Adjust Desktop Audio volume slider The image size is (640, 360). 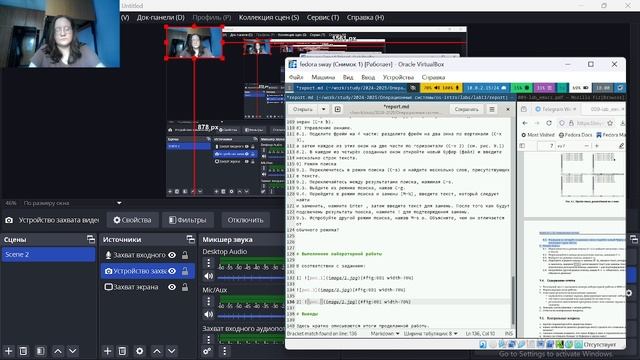pyautogui.click(x=251, y=278)
